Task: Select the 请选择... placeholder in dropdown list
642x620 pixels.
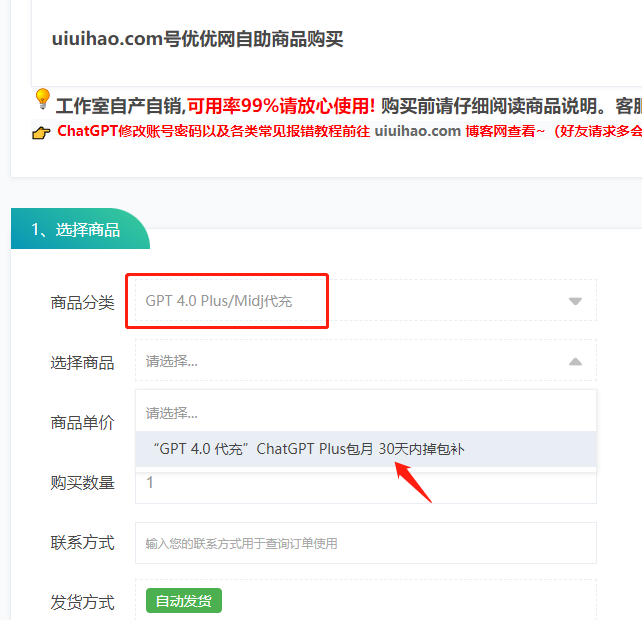Action: (x=366, y=413)
